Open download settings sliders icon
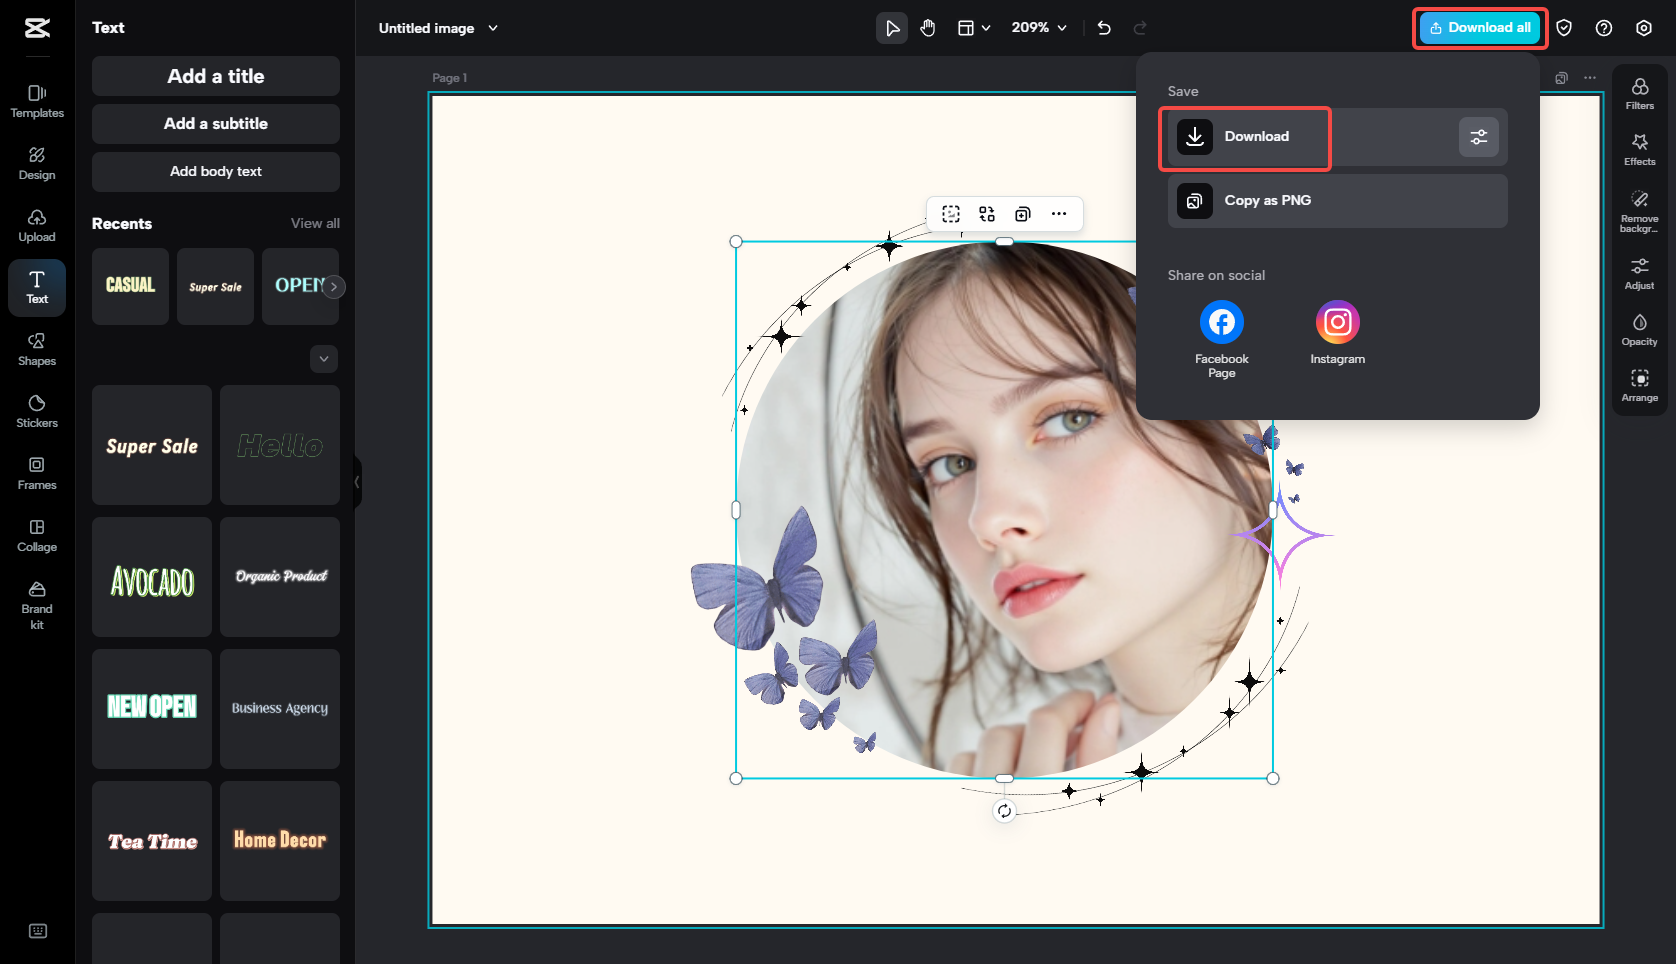Screen dimensions: 1676x964 1478,137
